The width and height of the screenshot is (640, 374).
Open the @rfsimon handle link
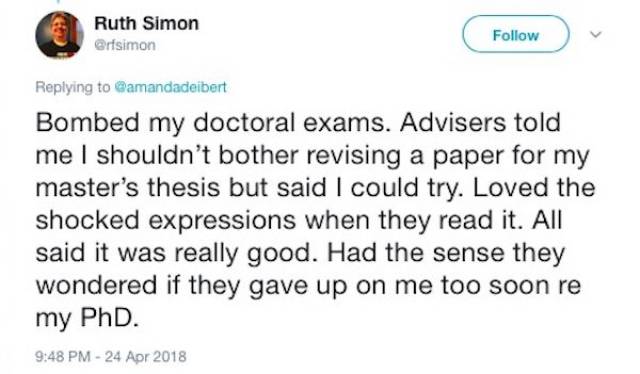pos(125,45)
